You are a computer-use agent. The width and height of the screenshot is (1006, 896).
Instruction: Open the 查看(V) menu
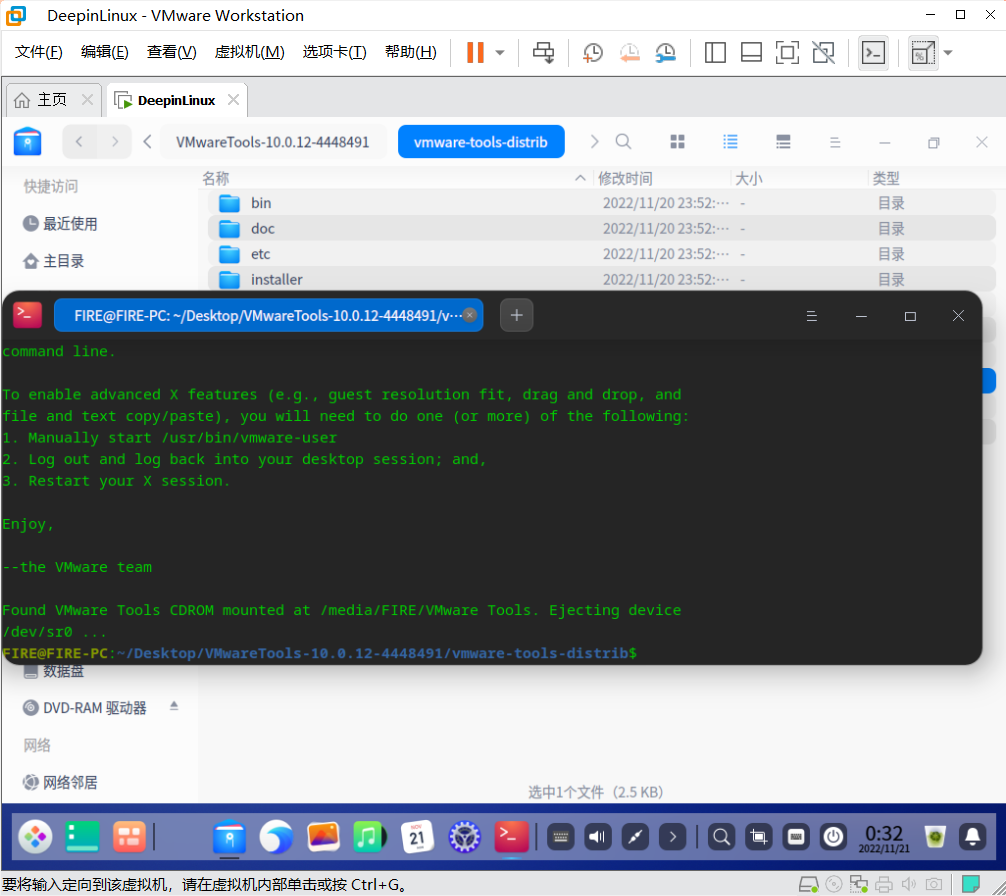pos(171,52)
